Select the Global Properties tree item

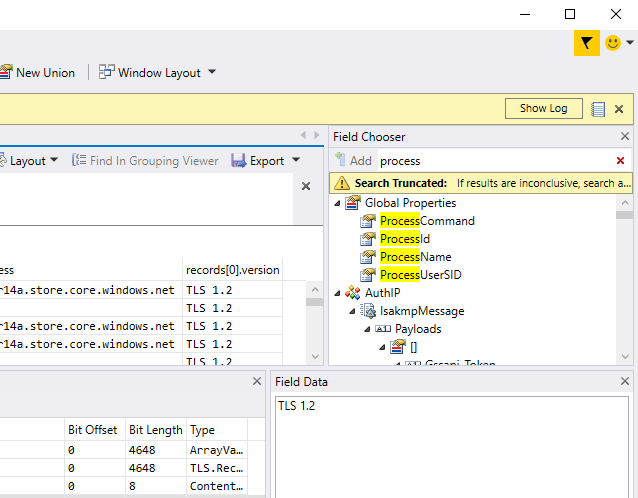(x=410, y=203)
